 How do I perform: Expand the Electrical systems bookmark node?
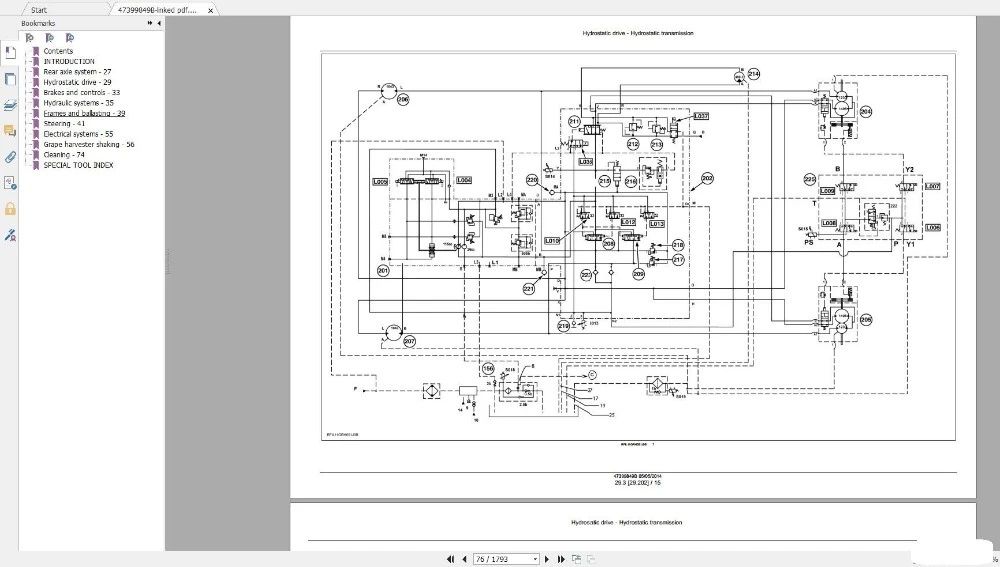tap(28, 134)
